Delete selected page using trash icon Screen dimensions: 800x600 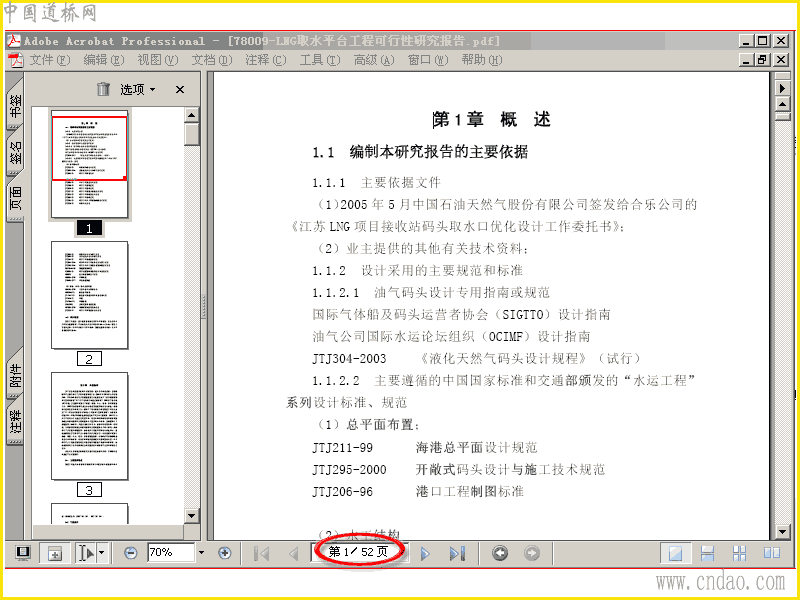[x=104, y=89]
